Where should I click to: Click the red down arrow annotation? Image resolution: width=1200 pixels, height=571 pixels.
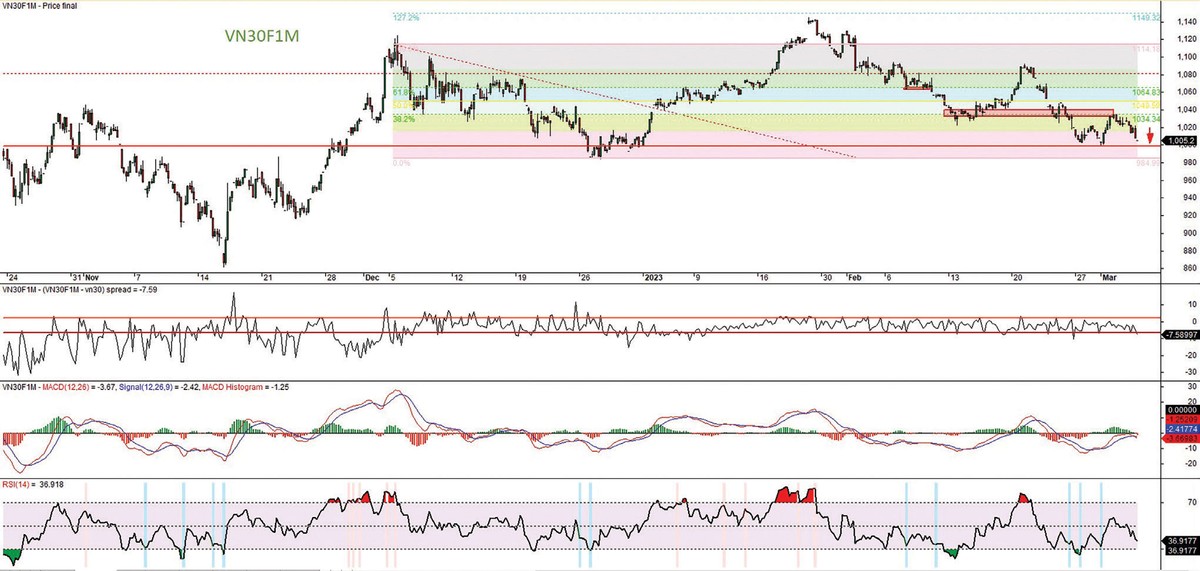[x=1150, y=135]
